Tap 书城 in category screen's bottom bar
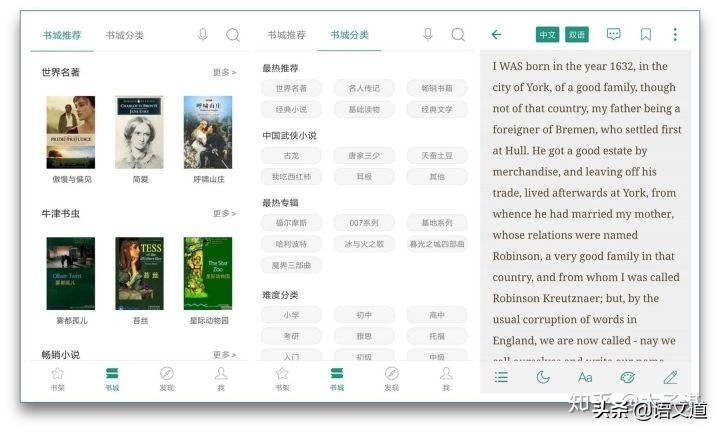Screen dimensions: 720x432 pyautogui.click(x=337, y=379)
